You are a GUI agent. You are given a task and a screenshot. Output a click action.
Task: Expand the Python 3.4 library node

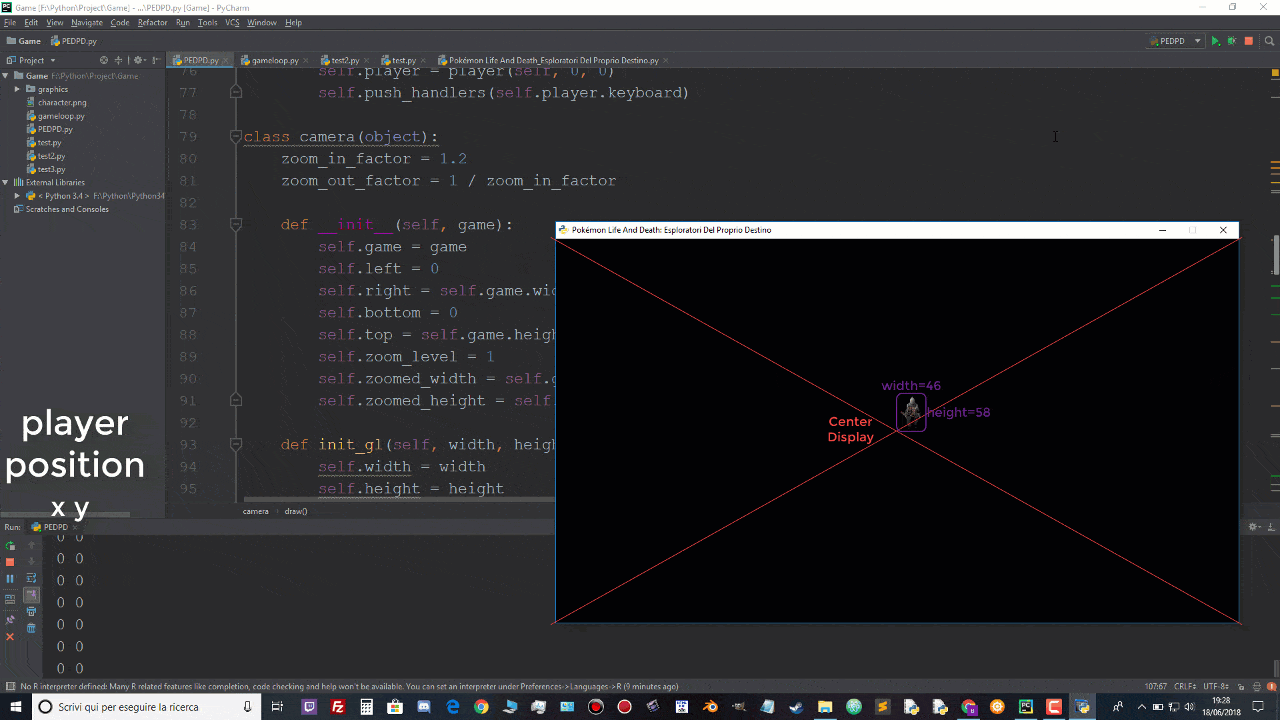coord(17,196)
